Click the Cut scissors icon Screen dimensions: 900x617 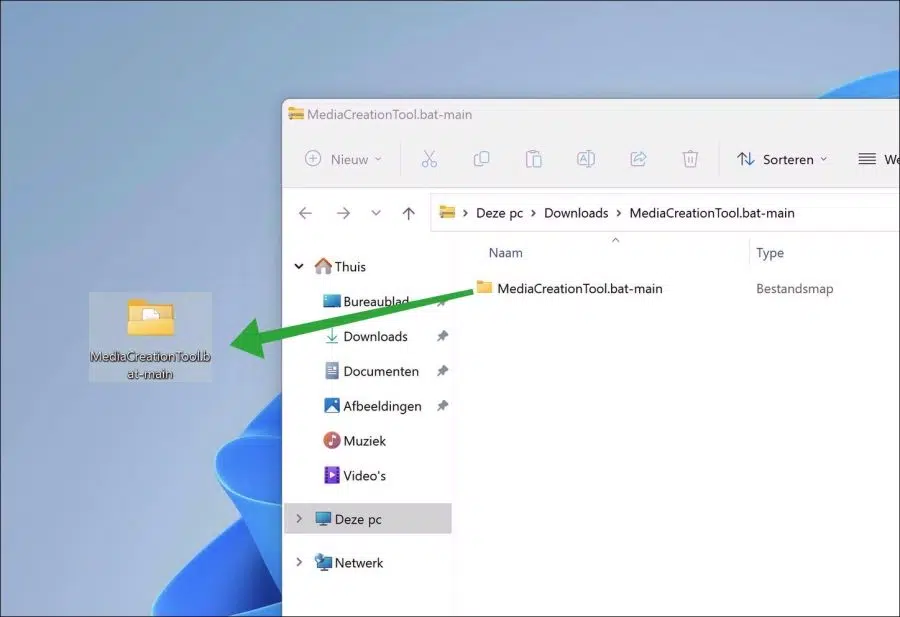click(429, 159)
